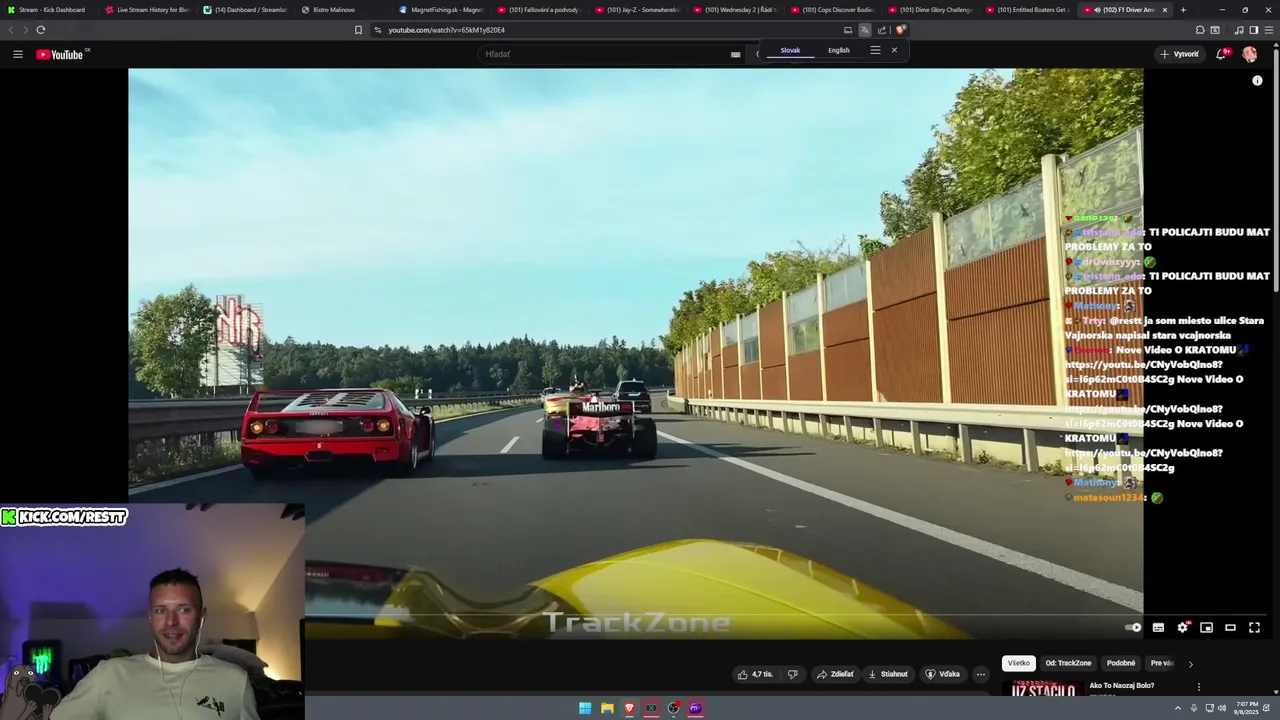
Task: Open the YouTube hamburger guide menu
Action: click(x=18, y=54)
